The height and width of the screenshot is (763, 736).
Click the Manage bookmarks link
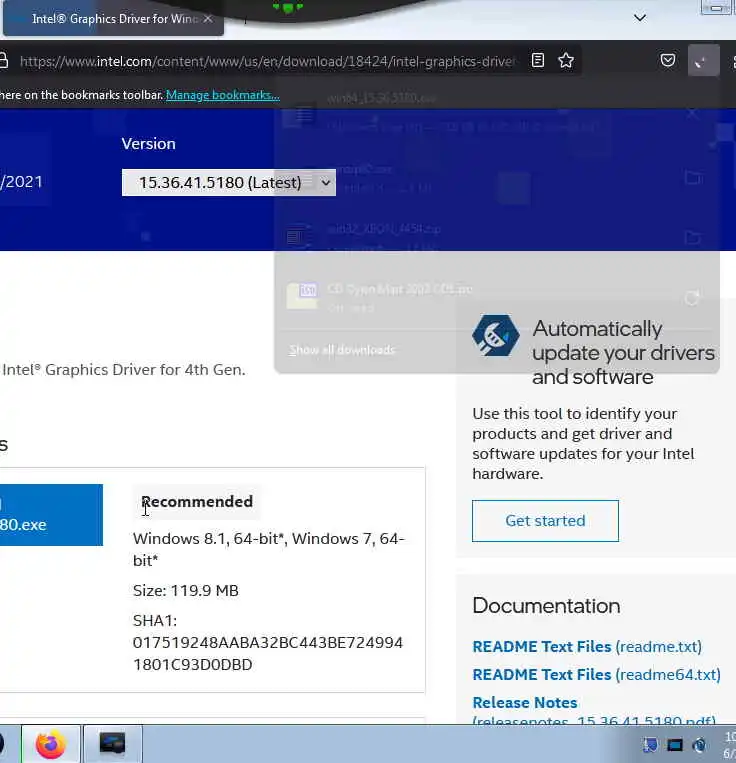[223, 95]
